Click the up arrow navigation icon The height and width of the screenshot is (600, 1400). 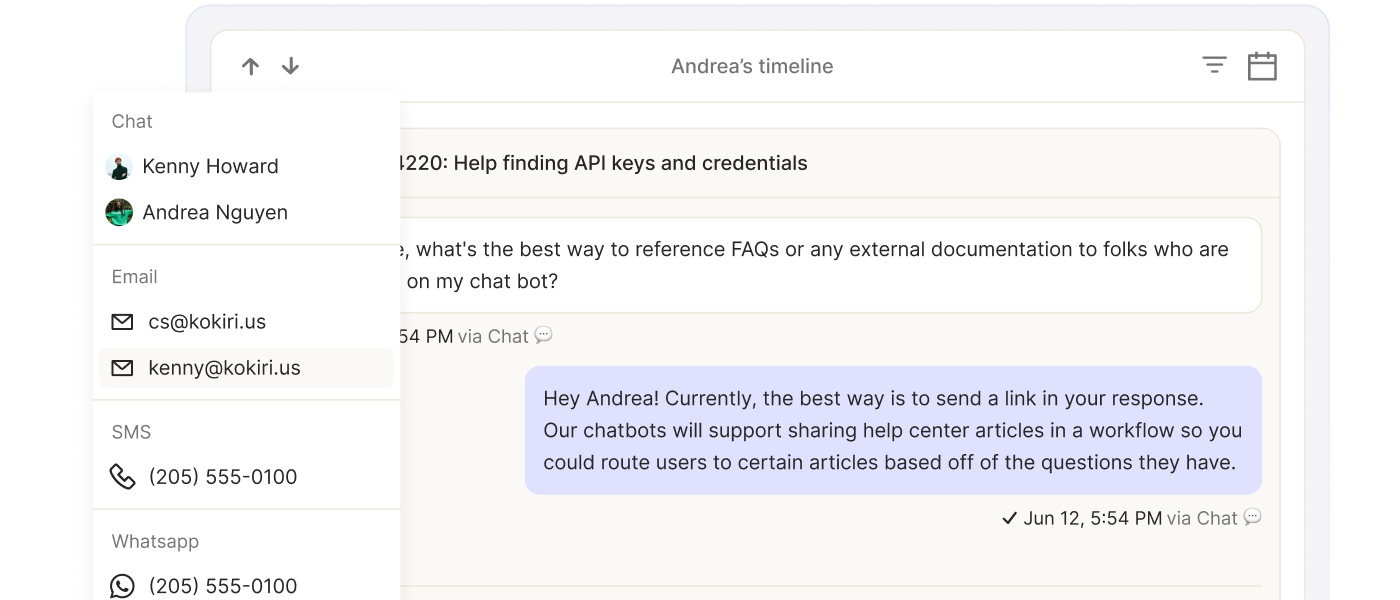click(250, 67)
